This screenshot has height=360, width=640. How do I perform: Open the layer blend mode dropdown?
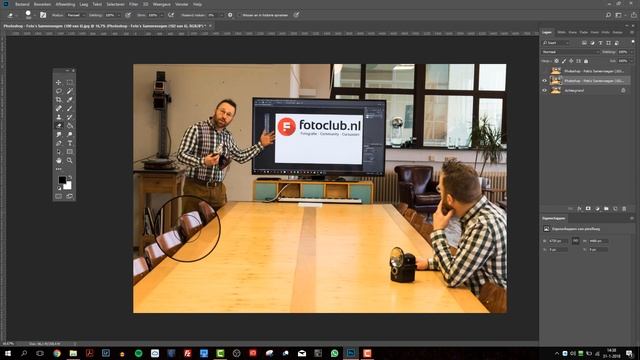[x=571, y=52]
